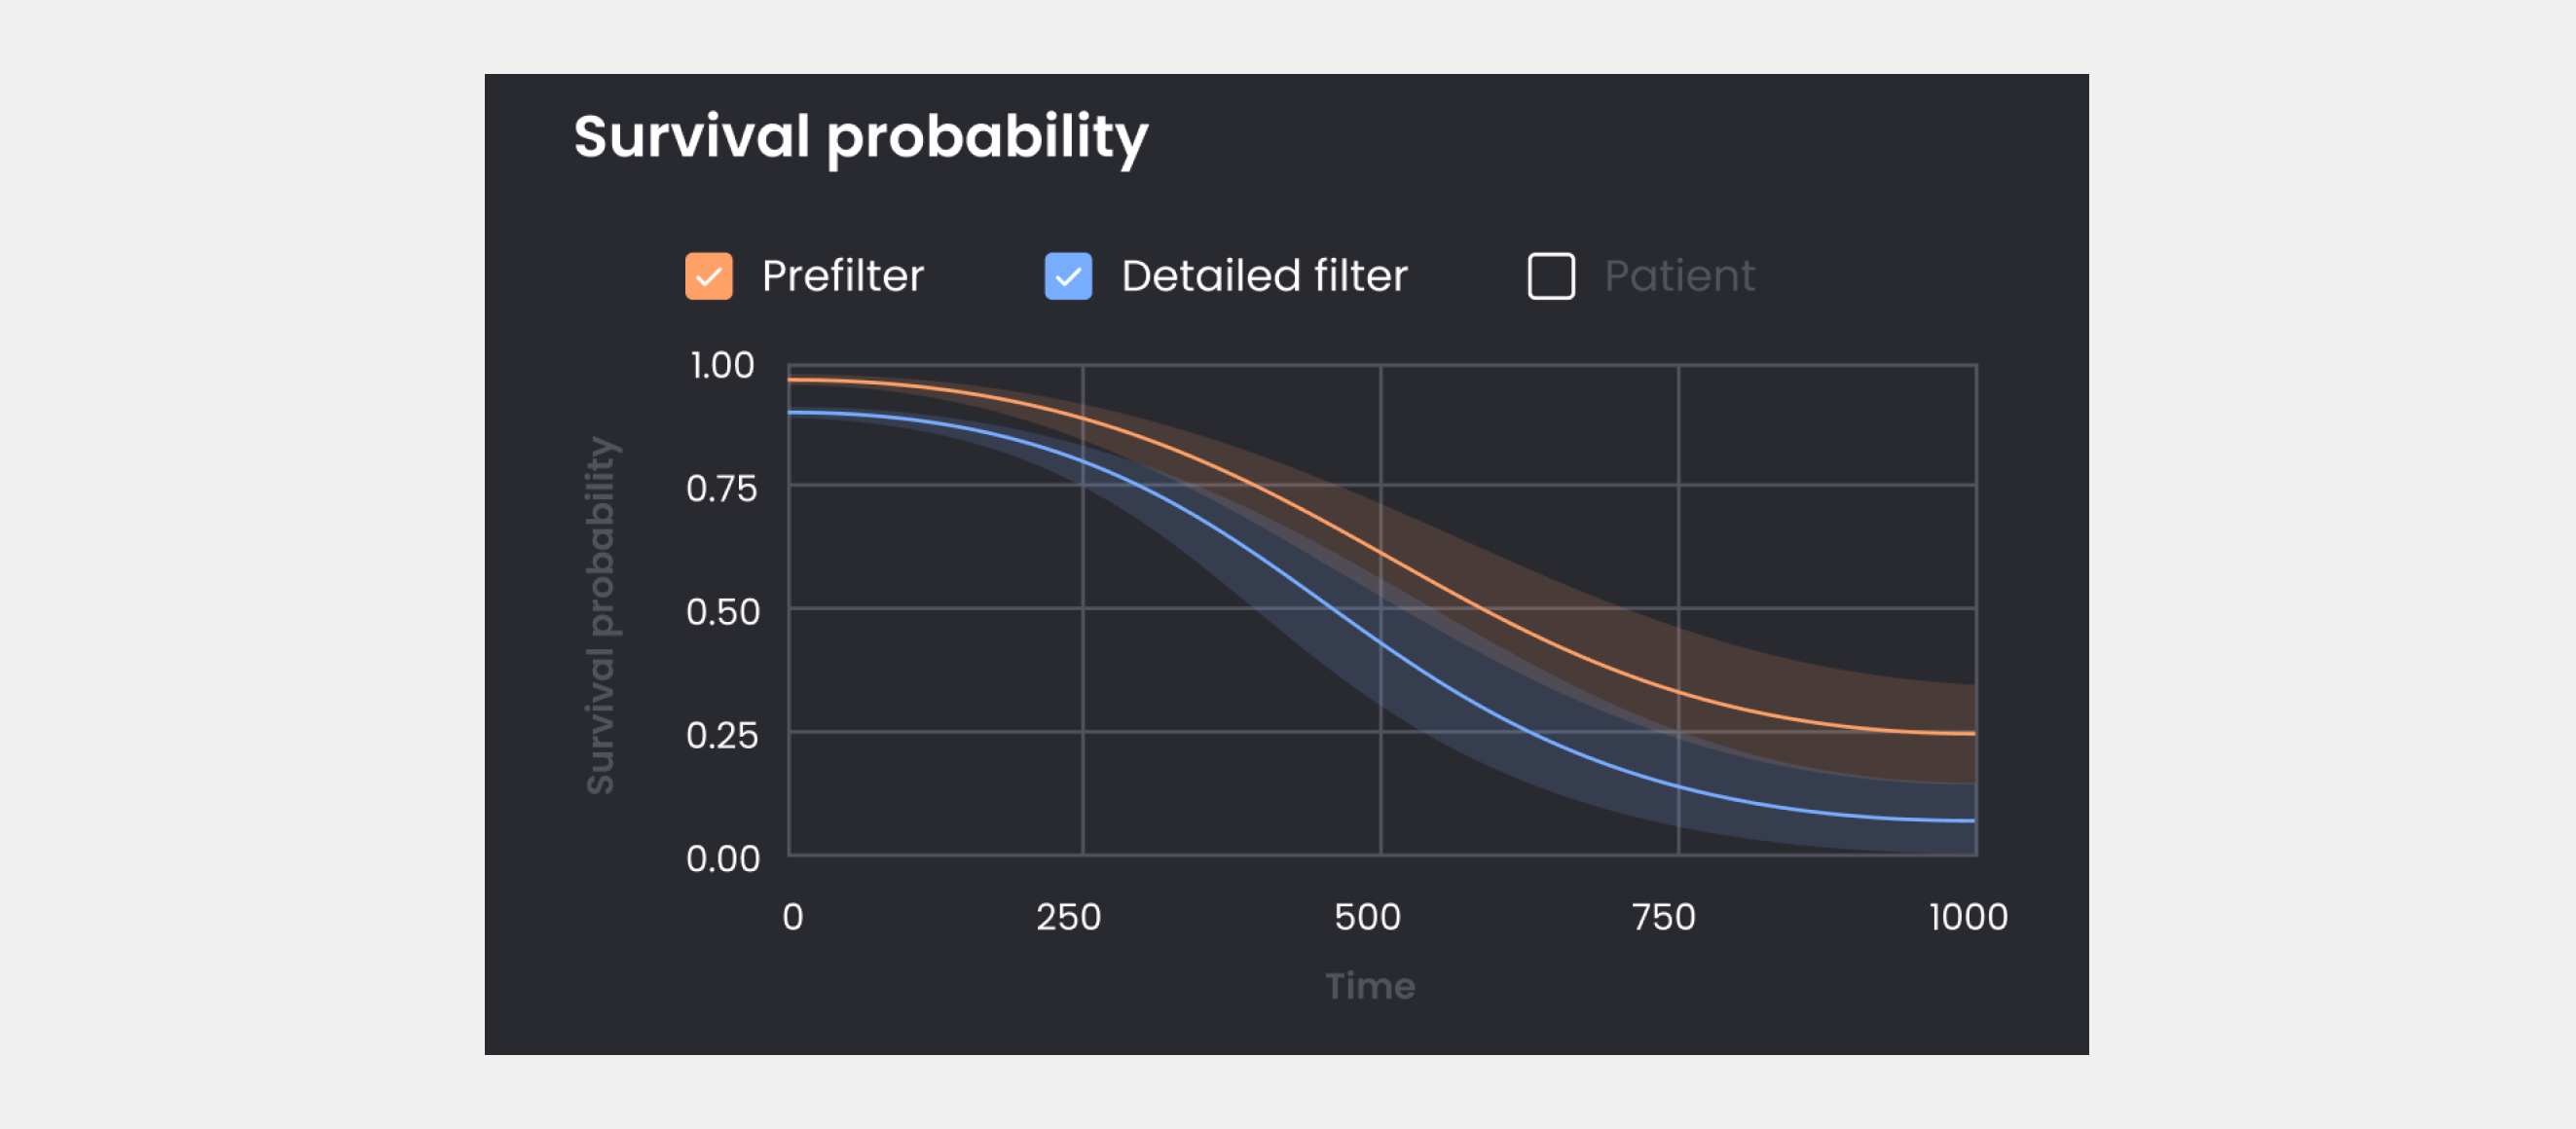The width and height of the screenshot is (2576, 1129).
Task: Click the 750 x-axis tick label
Action: coord(1663,916)
